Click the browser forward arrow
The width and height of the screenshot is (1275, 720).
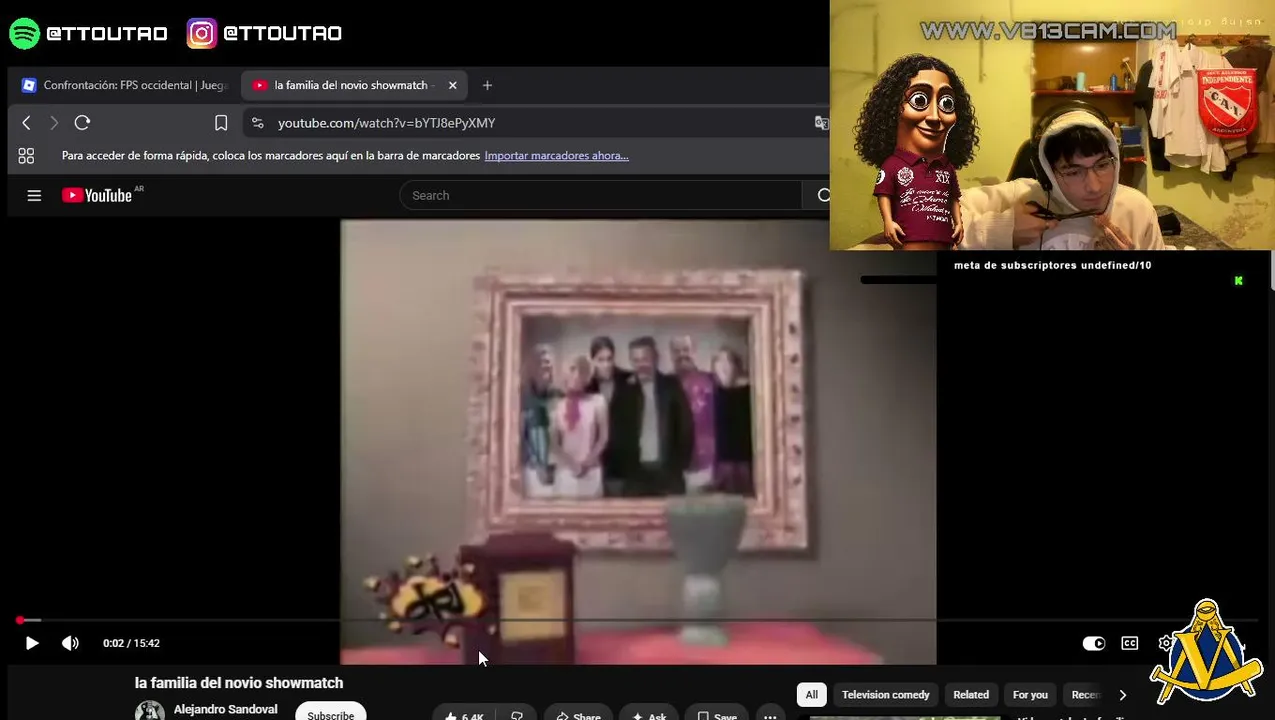pyautogui.click(x=54, y=123)
